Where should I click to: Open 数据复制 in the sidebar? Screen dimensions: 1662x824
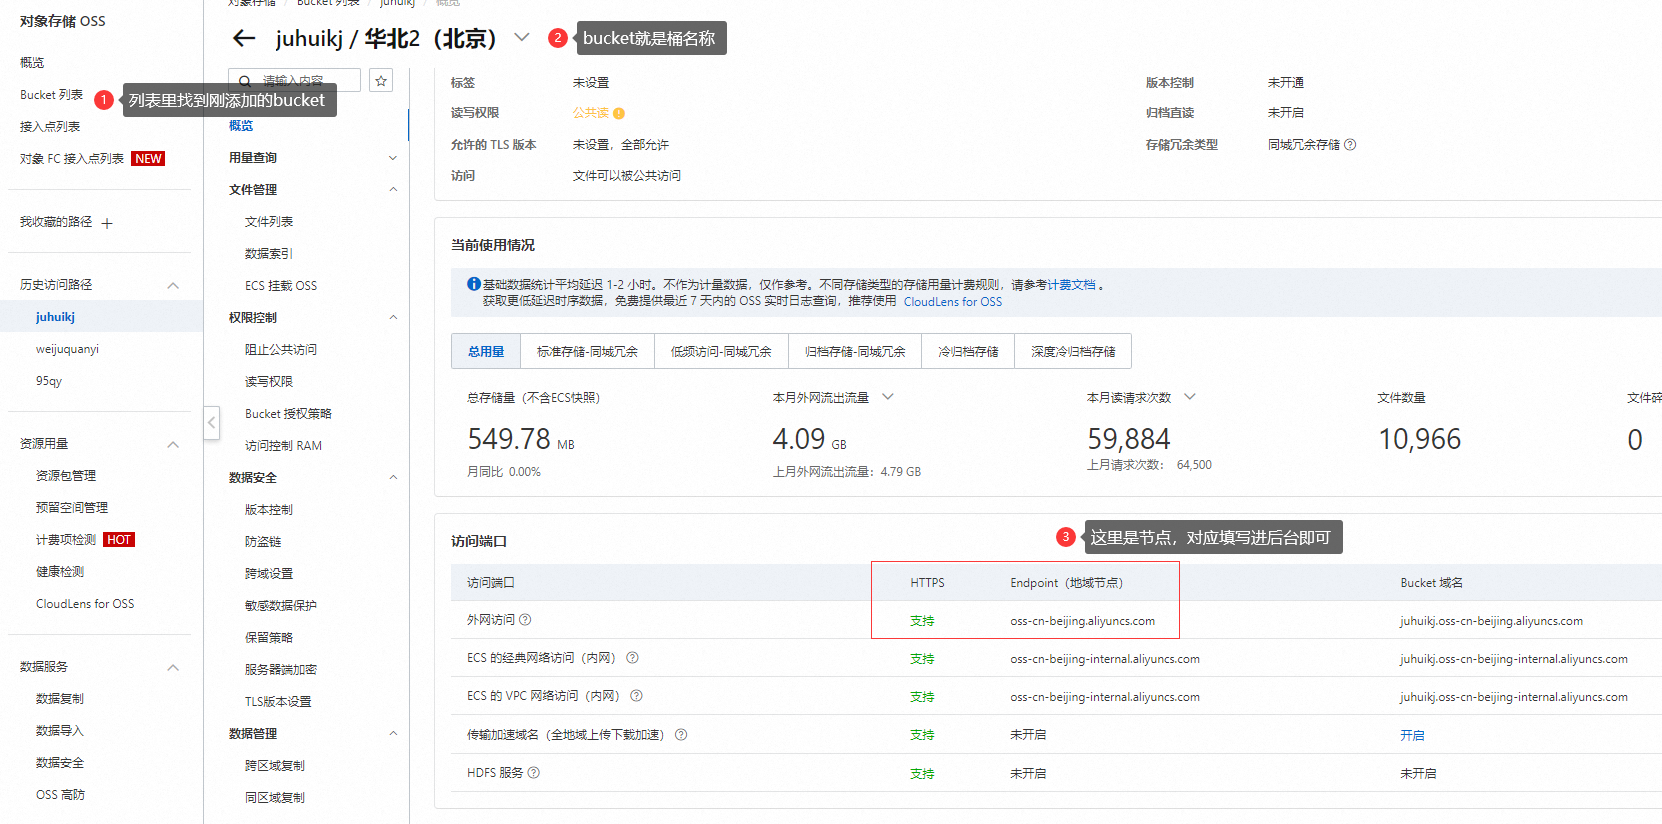(x=60, y=699)
